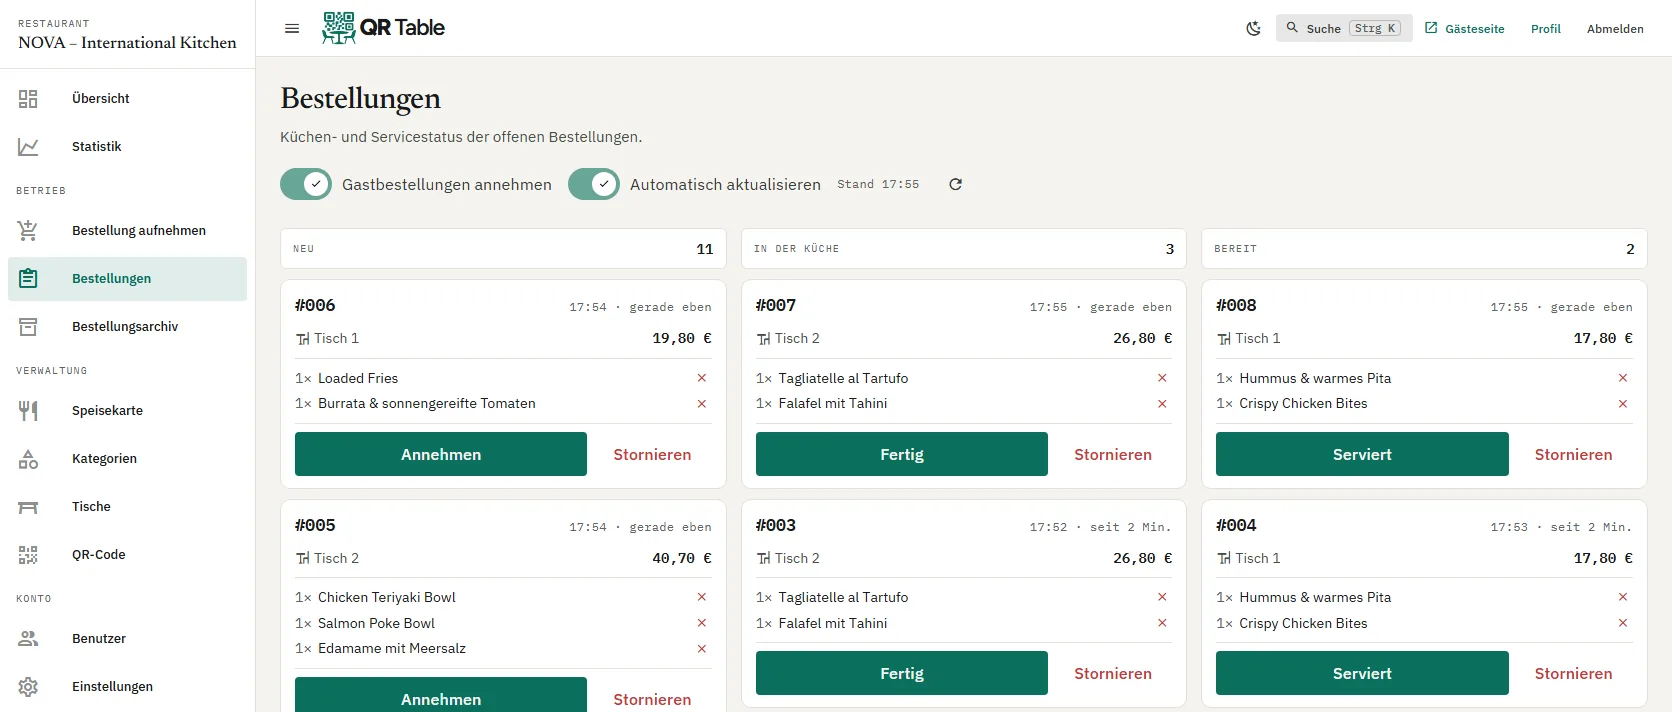Click the IN DER KÜCHE column header
This screenshot has height=712, width=1672.
(x=964, y=249)
